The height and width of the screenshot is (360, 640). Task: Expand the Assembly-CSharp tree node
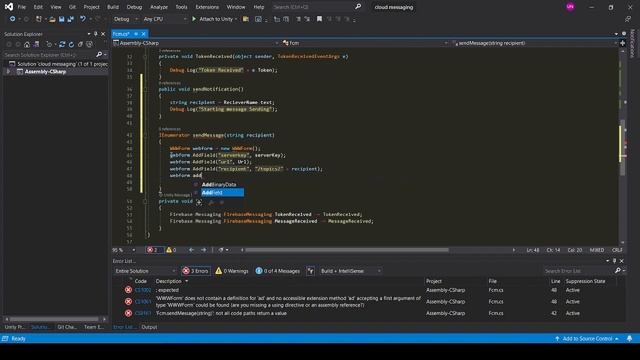[8, 71]
